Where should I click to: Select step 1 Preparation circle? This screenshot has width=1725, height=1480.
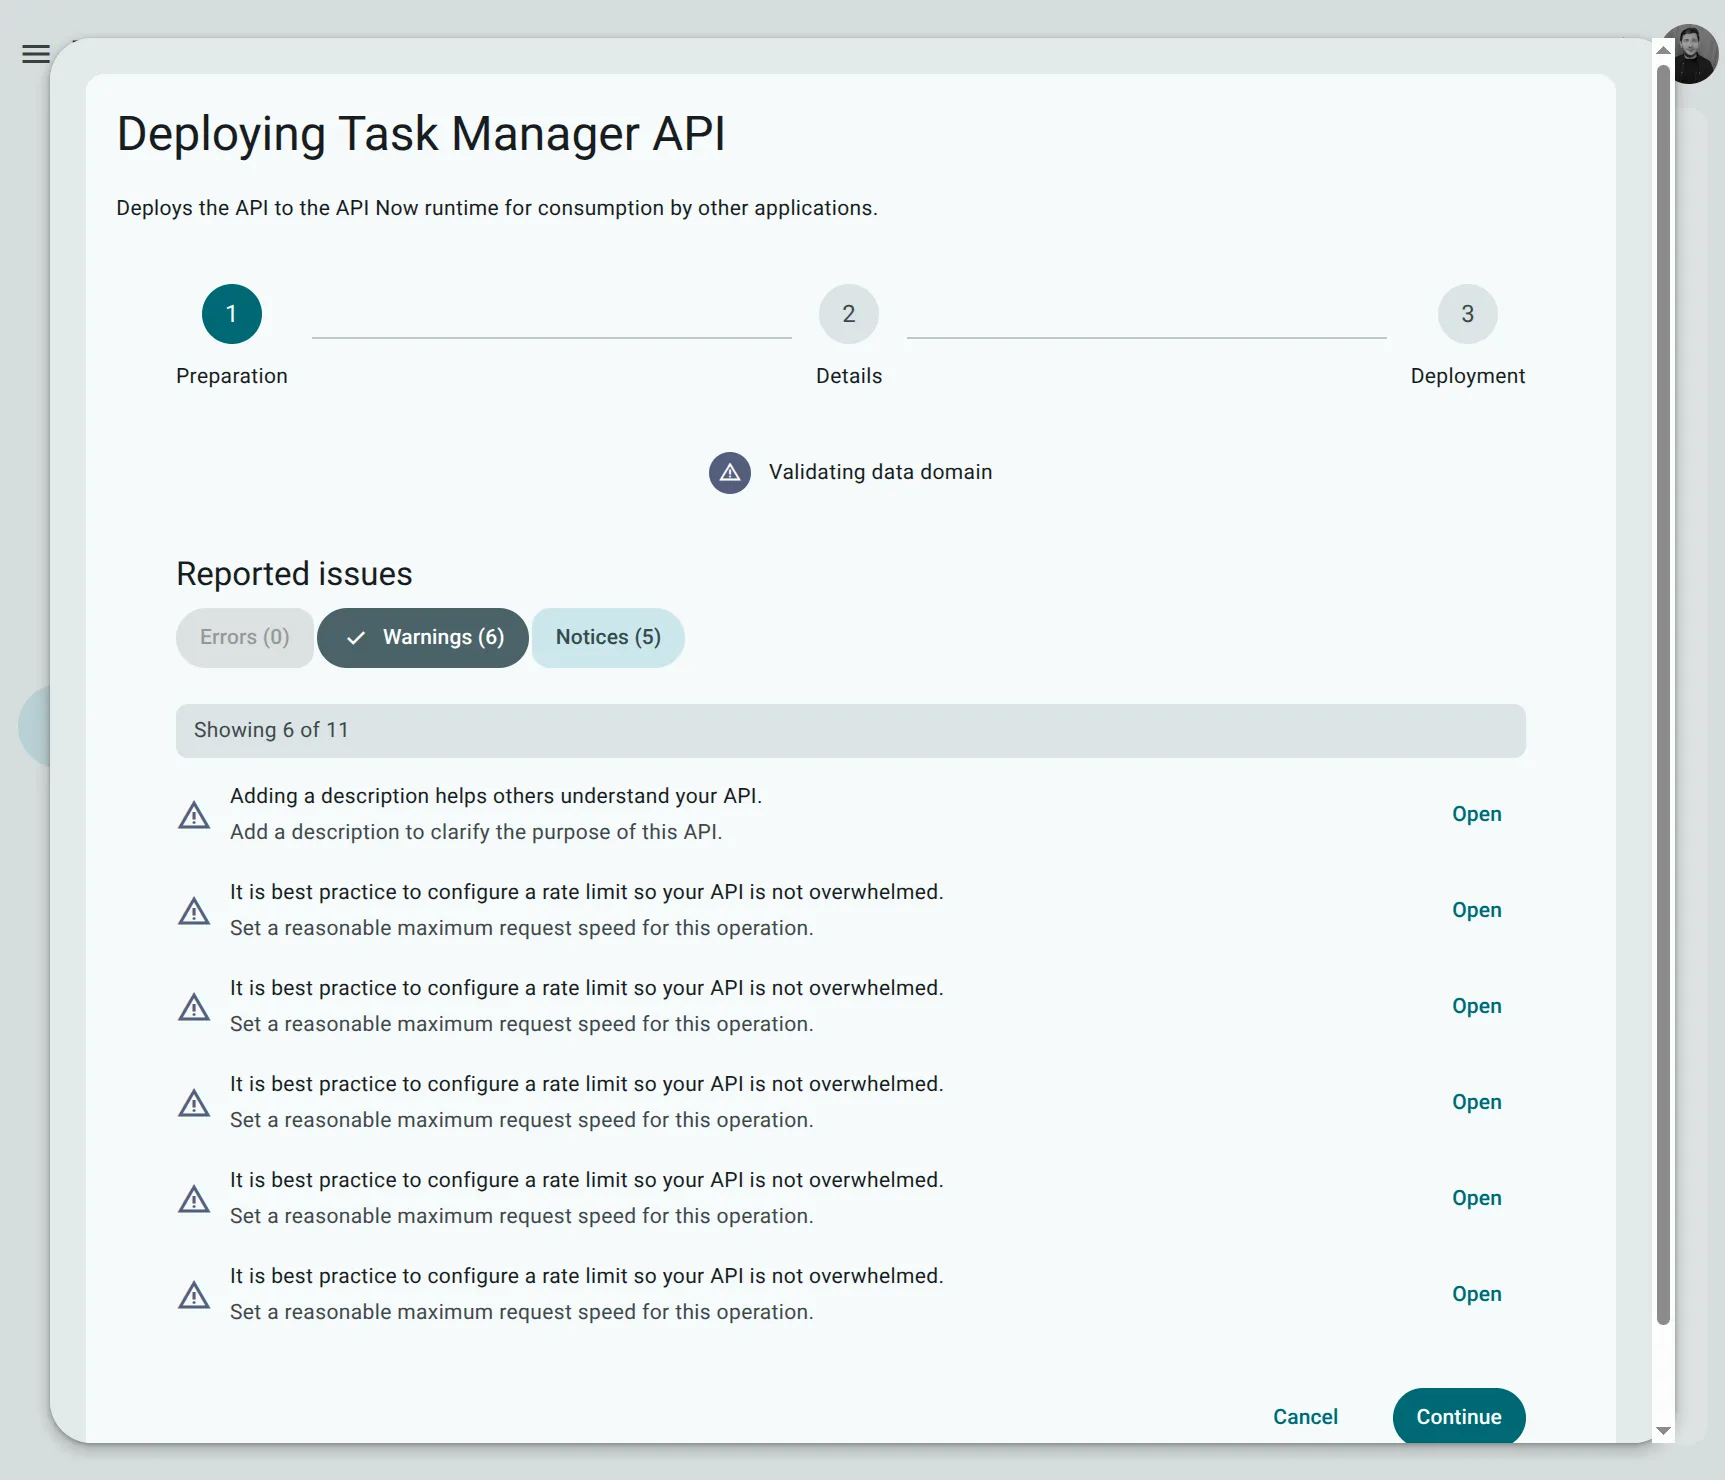pos(232,314)
